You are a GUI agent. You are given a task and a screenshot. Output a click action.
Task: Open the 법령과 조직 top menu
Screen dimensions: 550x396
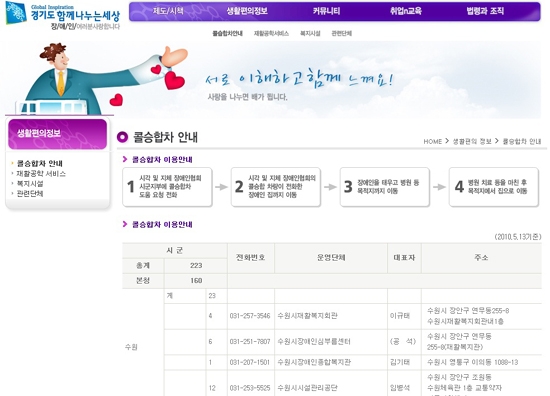point(485,11)
